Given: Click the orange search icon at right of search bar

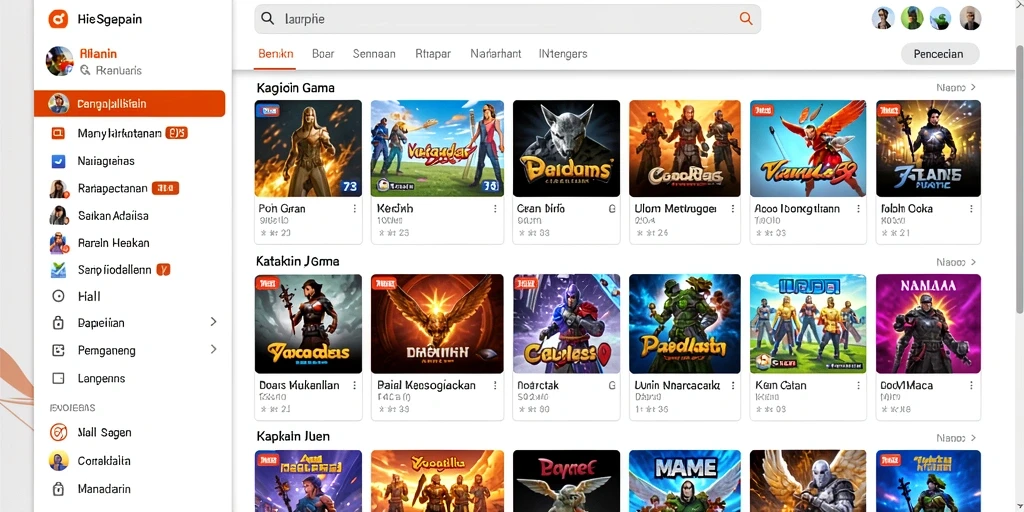Looking at the screenshot, I should coord(746,18).
